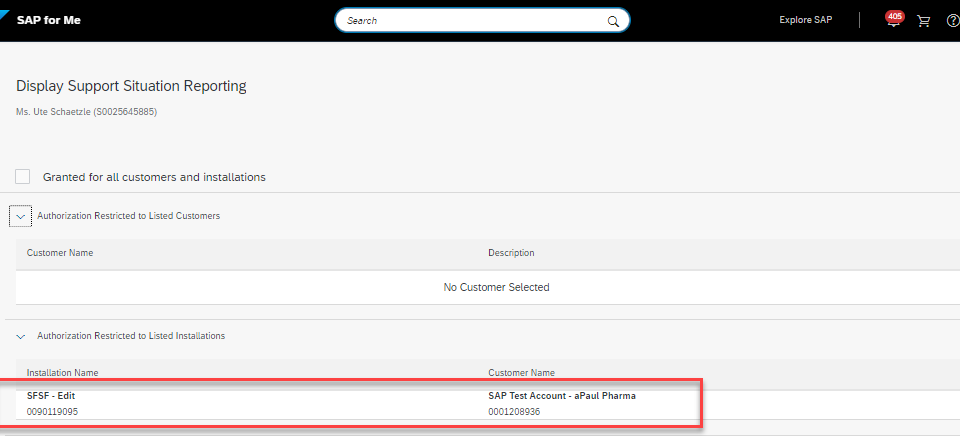Click SAP Test Account - aPaul Pharma
The height and width of the screenshot is (436, 960).
[562, 396]
